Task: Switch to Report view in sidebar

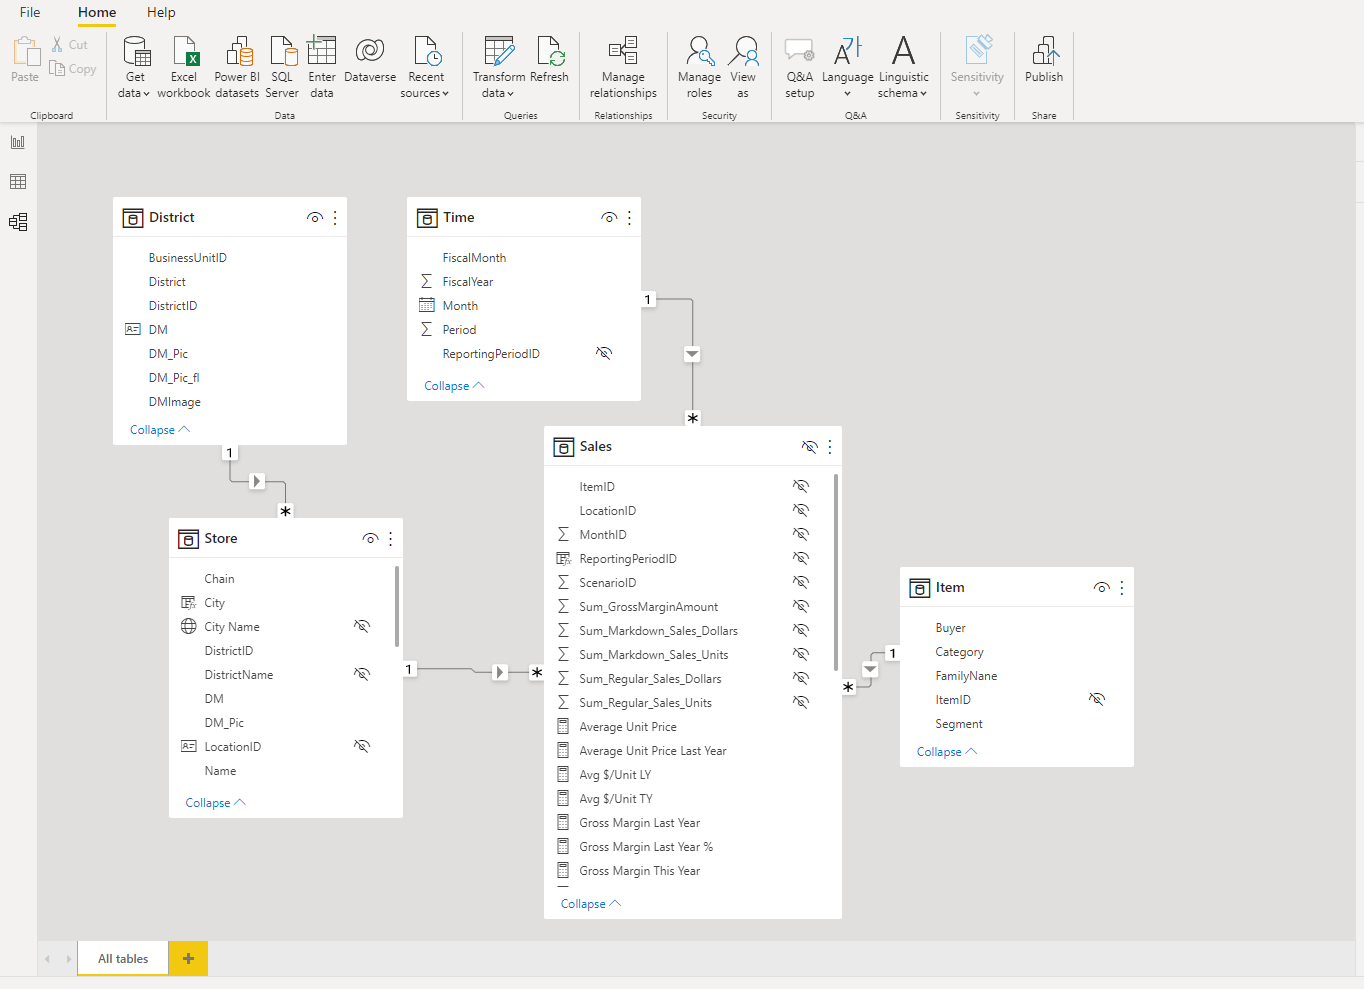Action: click(18, 142)
